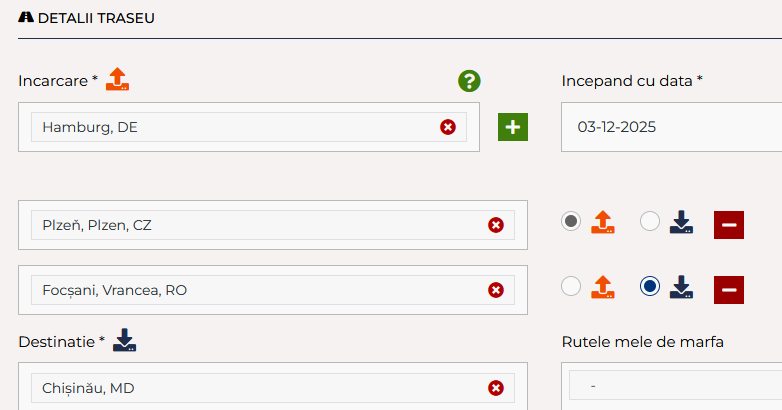The height and width of the screenshot is (410, 782).
Task: Clear the Hamburg, DE loading location
Action: (x=447, y=127)
